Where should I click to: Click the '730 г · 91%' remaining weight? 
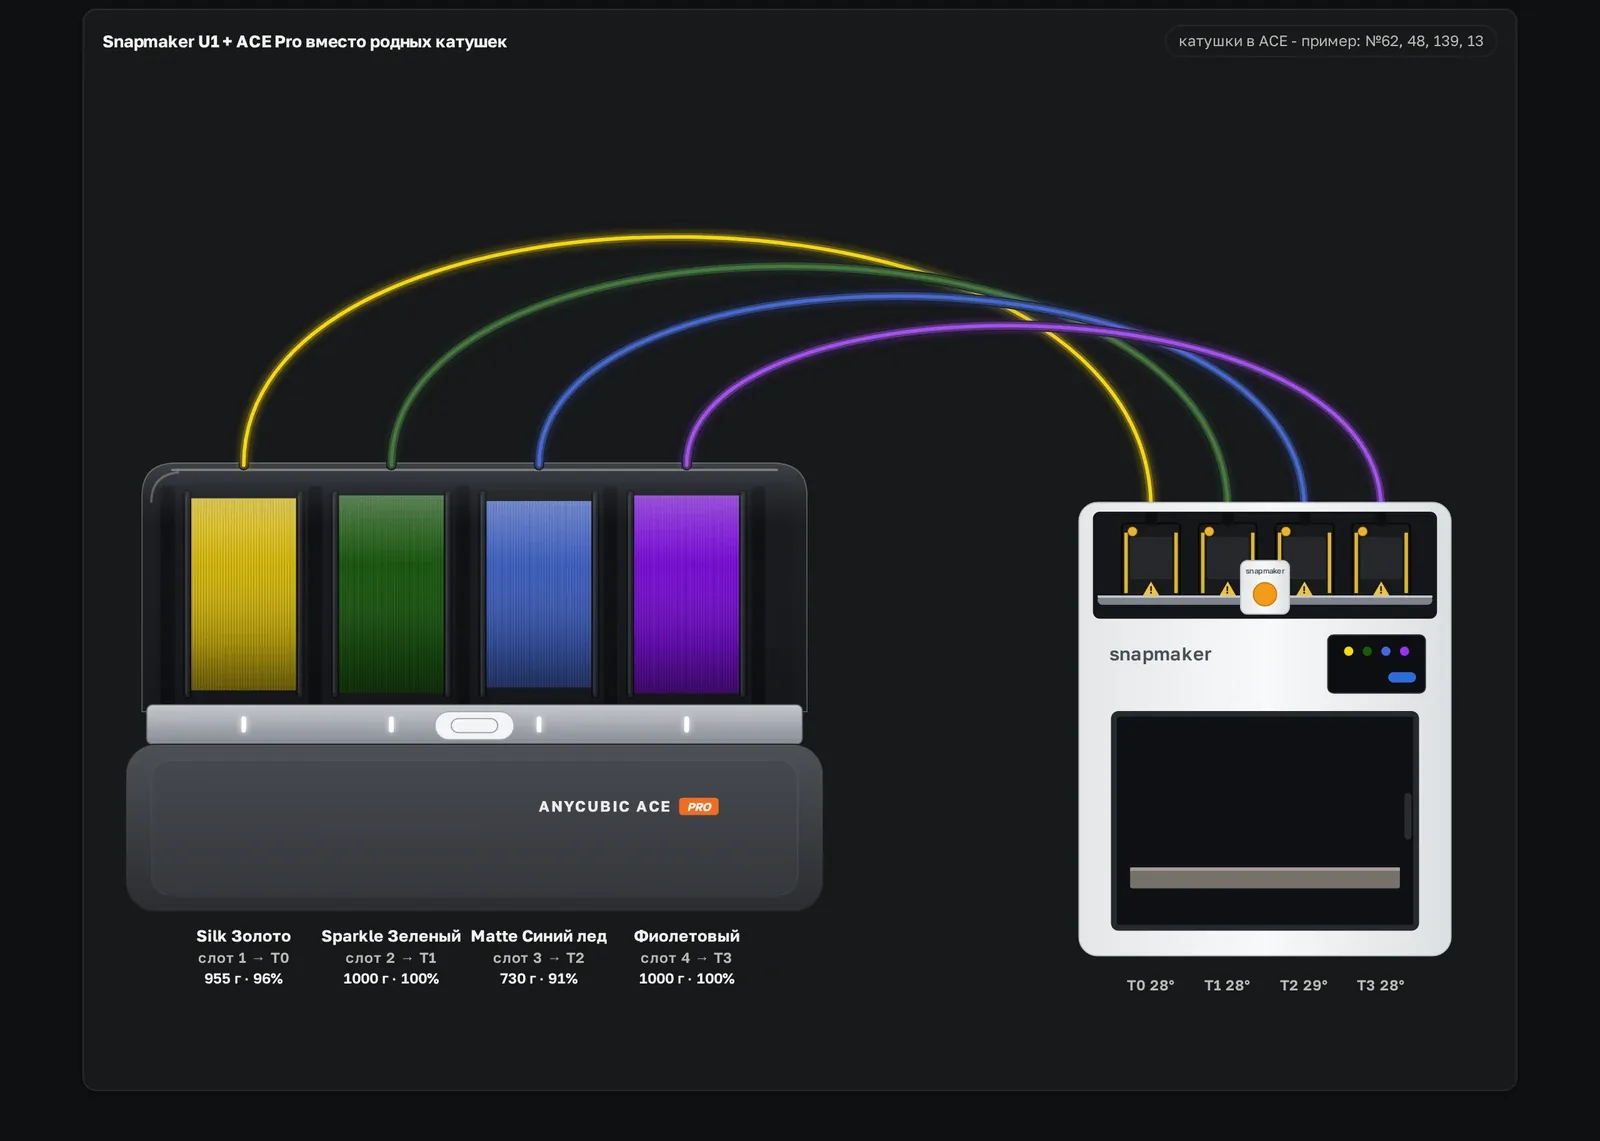(539, 979)
